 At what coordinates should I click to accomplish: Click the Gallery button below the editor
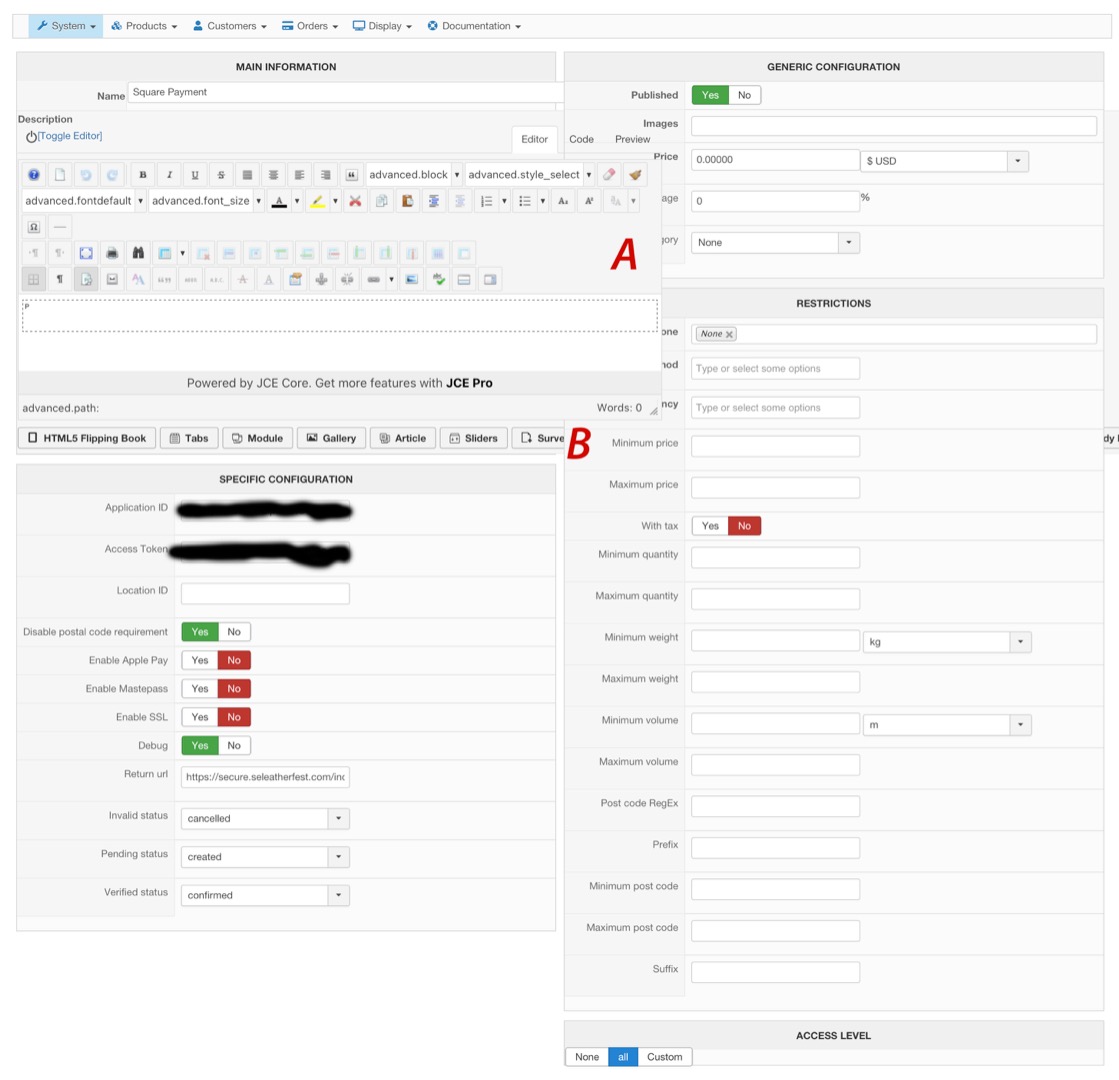[x=331, y=438]
